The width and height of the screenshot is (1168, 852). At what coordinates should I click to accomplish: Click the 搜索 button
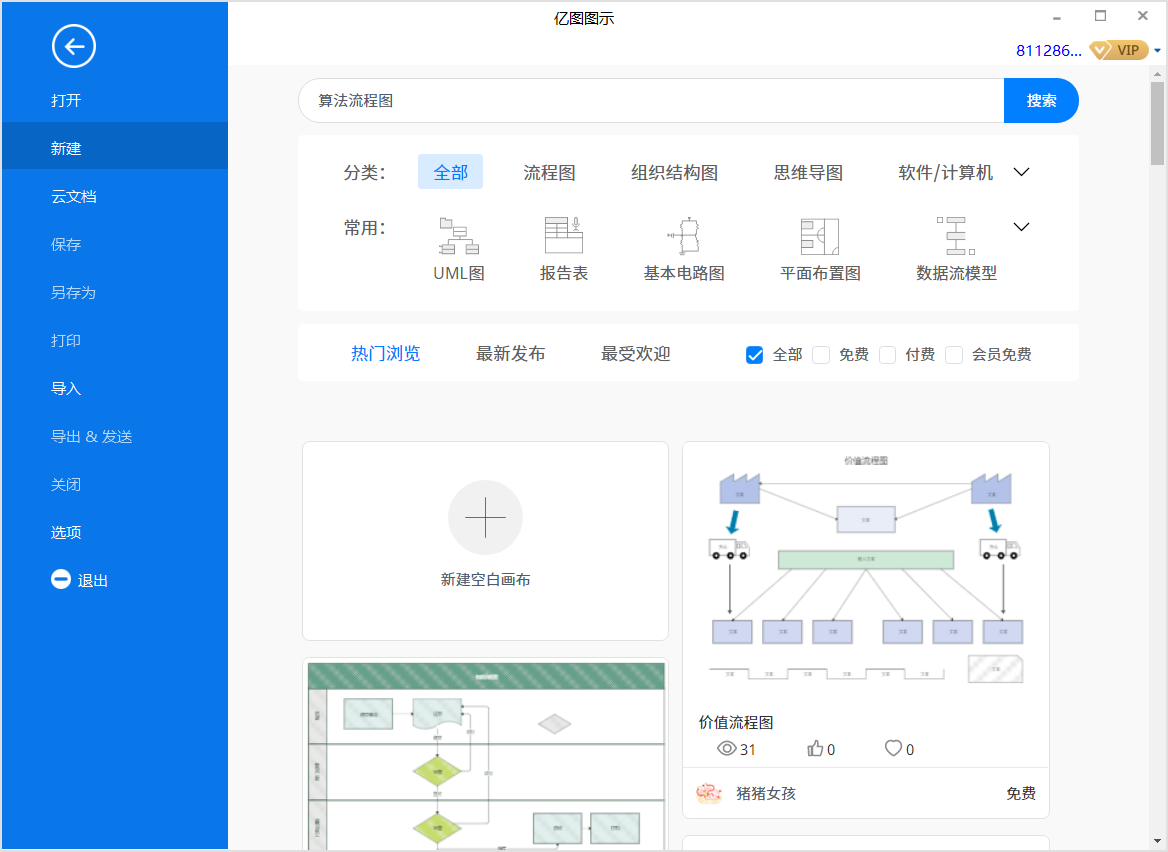1041,101
